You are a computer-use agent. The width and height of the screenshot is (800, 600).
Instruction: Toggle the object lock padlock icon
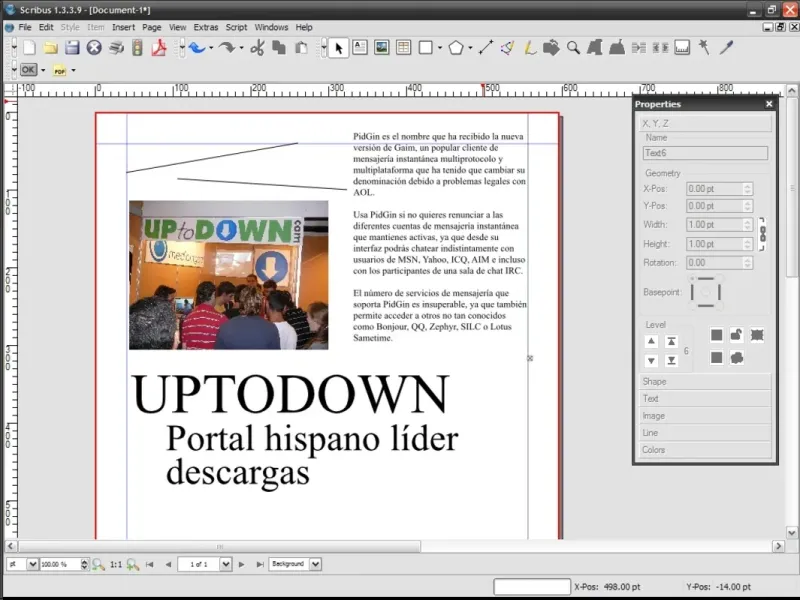736,335
